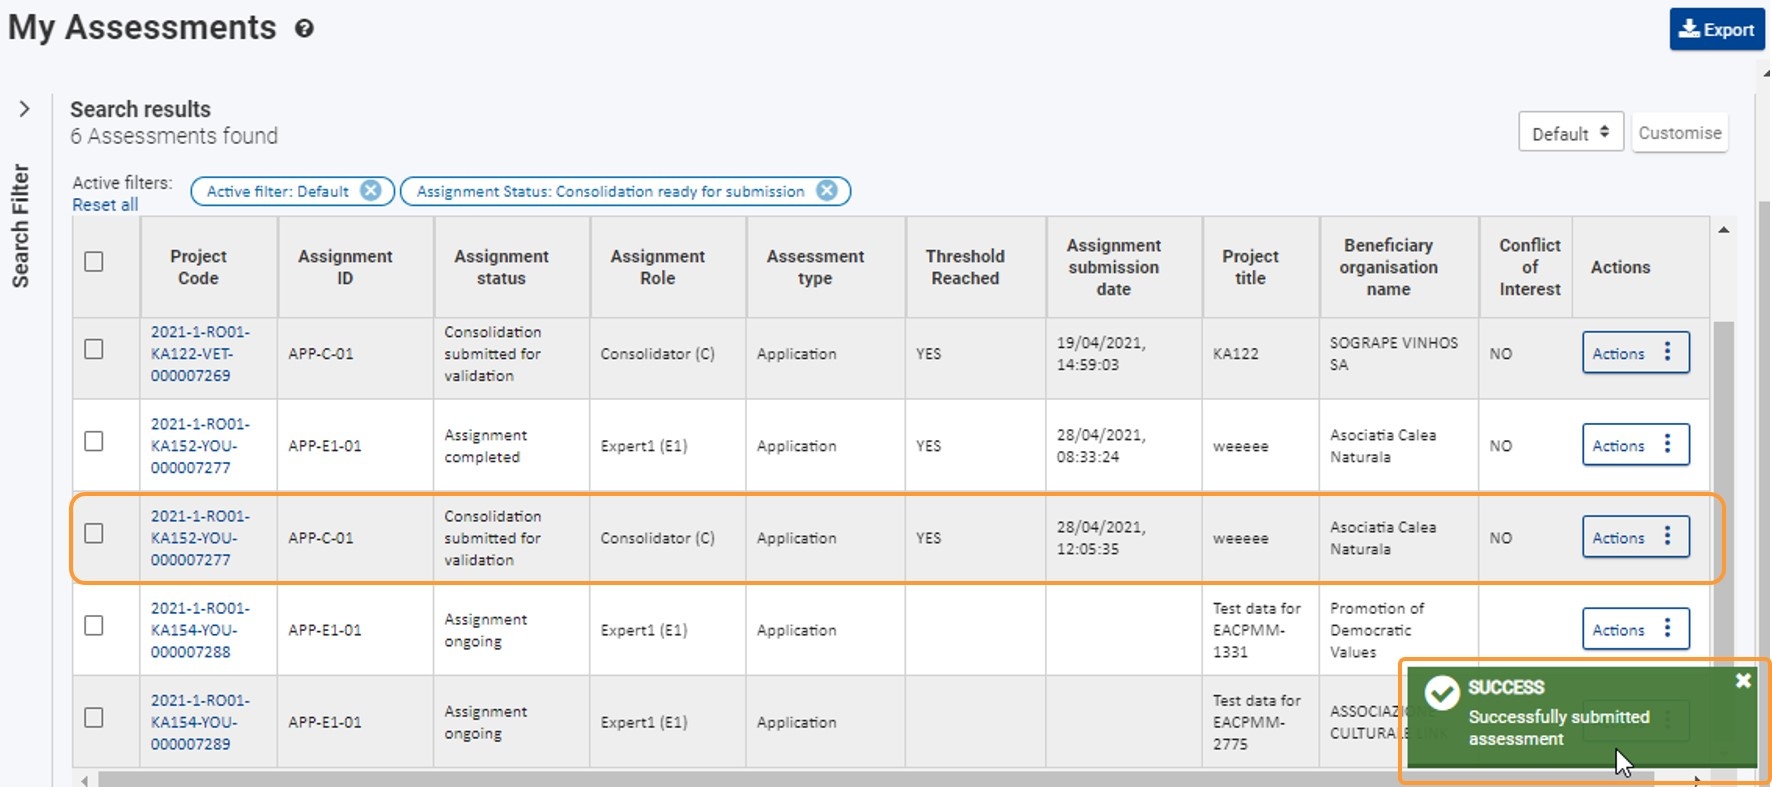Screen dimensions: 1772x787
Task: Open Actions menu for Assignment completed row
Action: click(1635, 445)
